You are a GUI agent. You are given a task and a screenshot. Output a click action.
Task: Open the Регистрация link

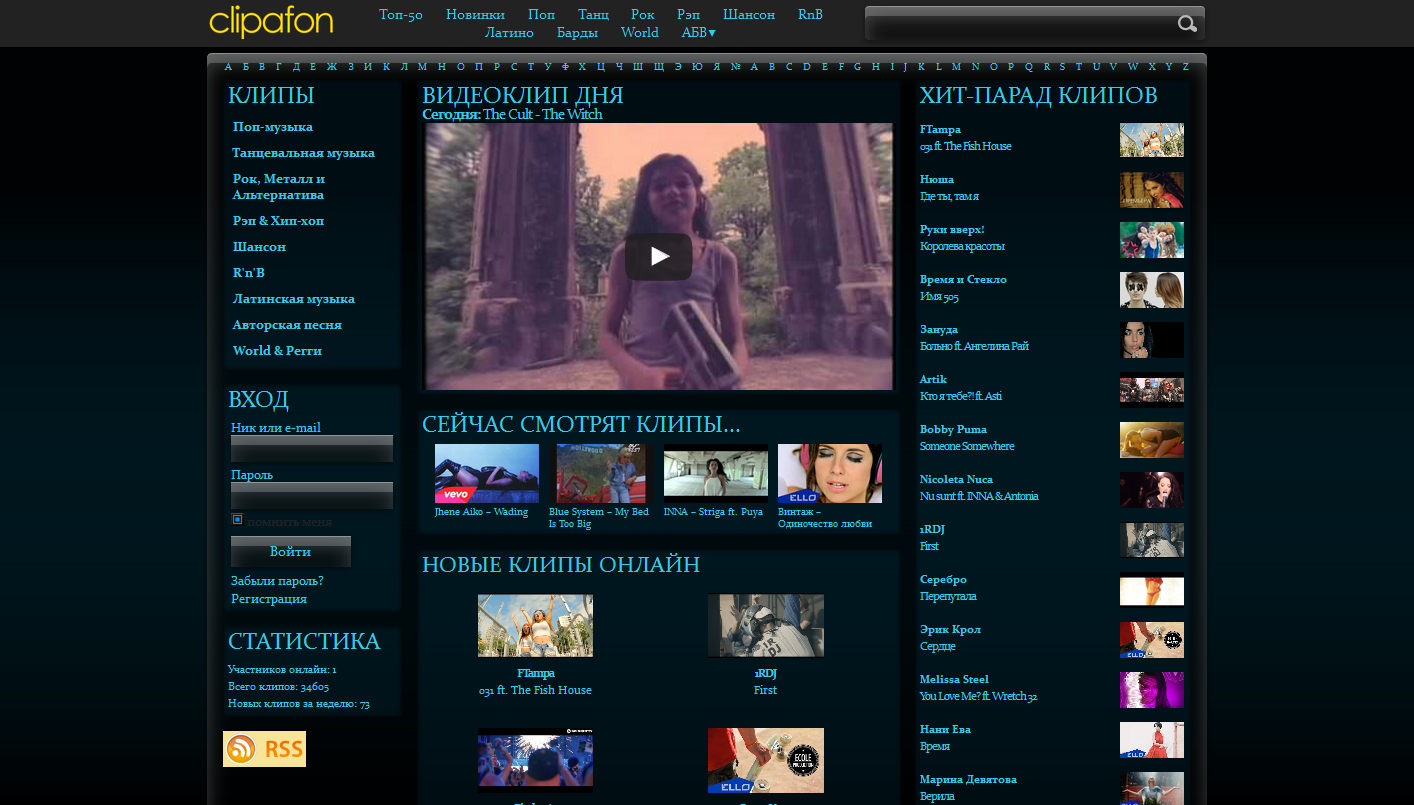(x=269, y=598)
